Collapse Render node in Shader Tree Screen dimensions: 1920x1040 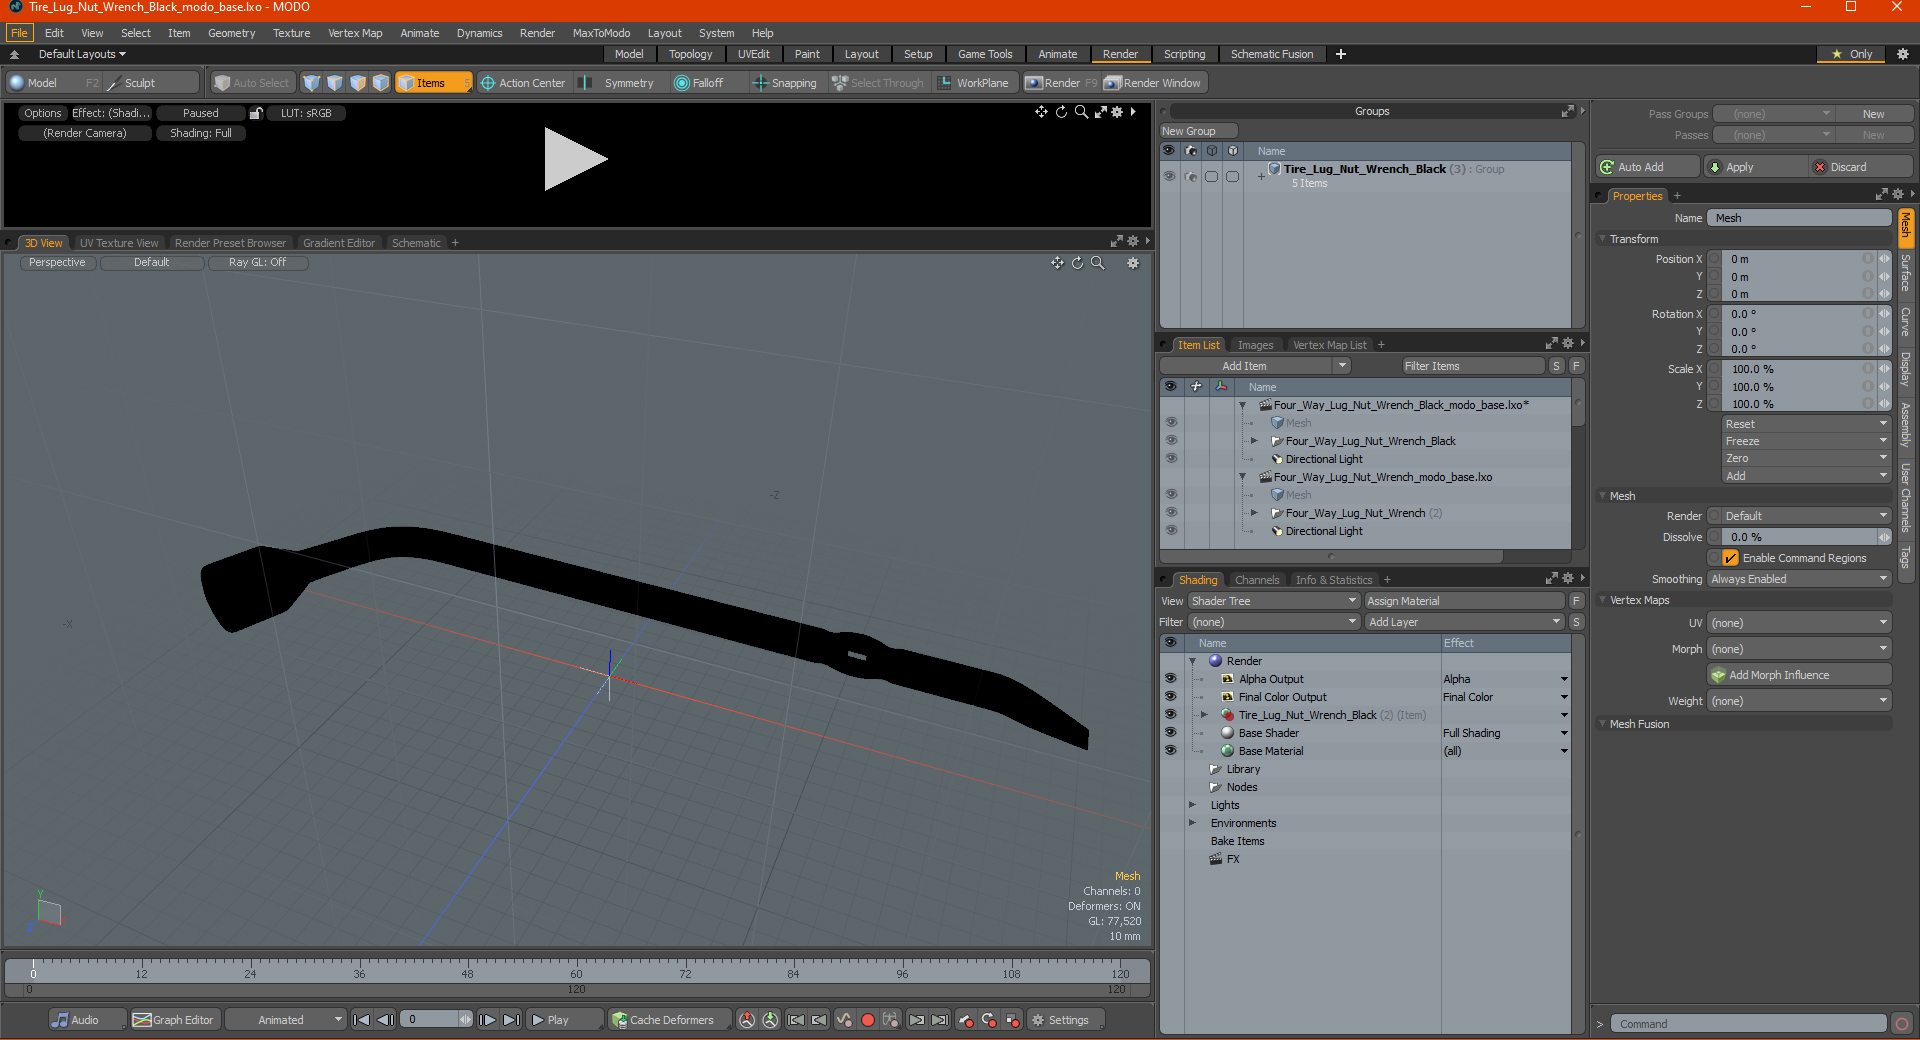[1192, 661]
